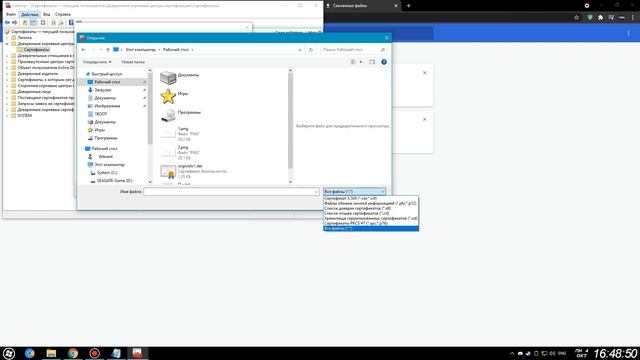
Task: Select the Программы drive icon in the file list
Action: pyautogui.click(x=168, y=115)
